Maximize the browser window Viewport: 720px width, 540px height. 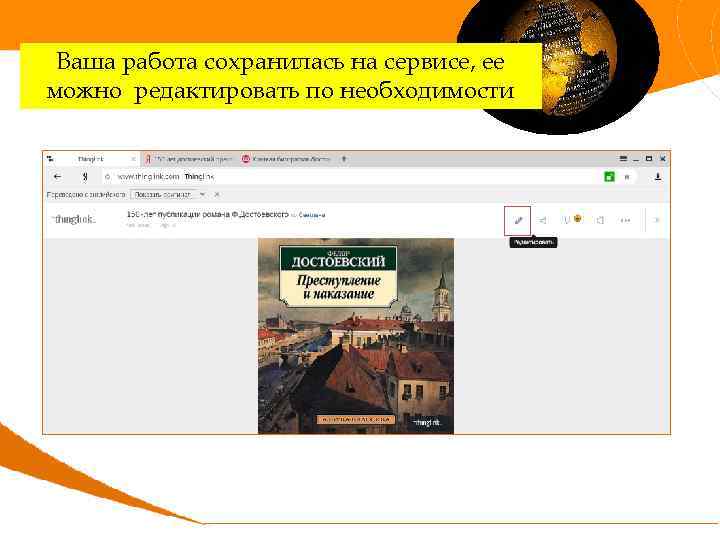(649, 159)
